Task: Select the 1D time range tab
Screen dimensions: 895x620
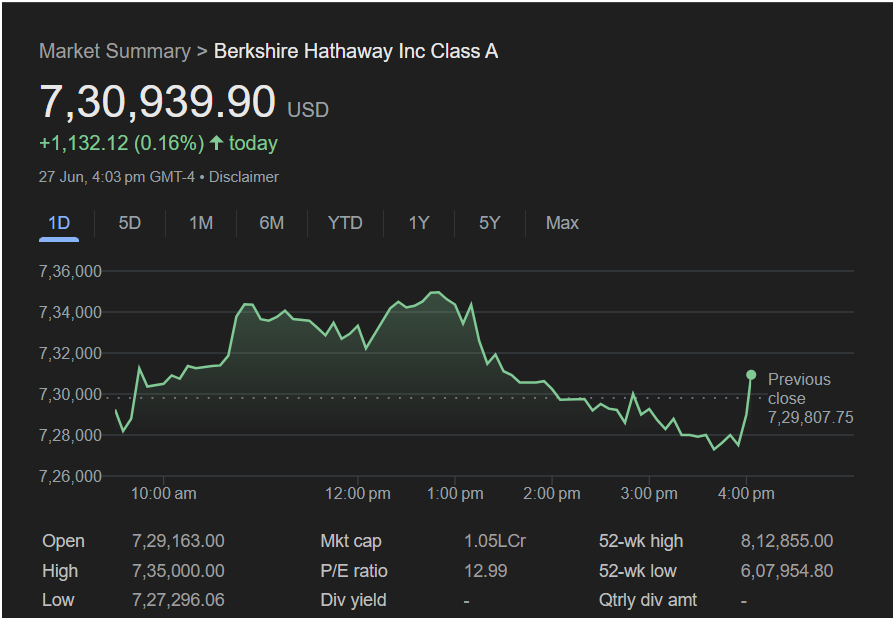Action: point(59,223)
